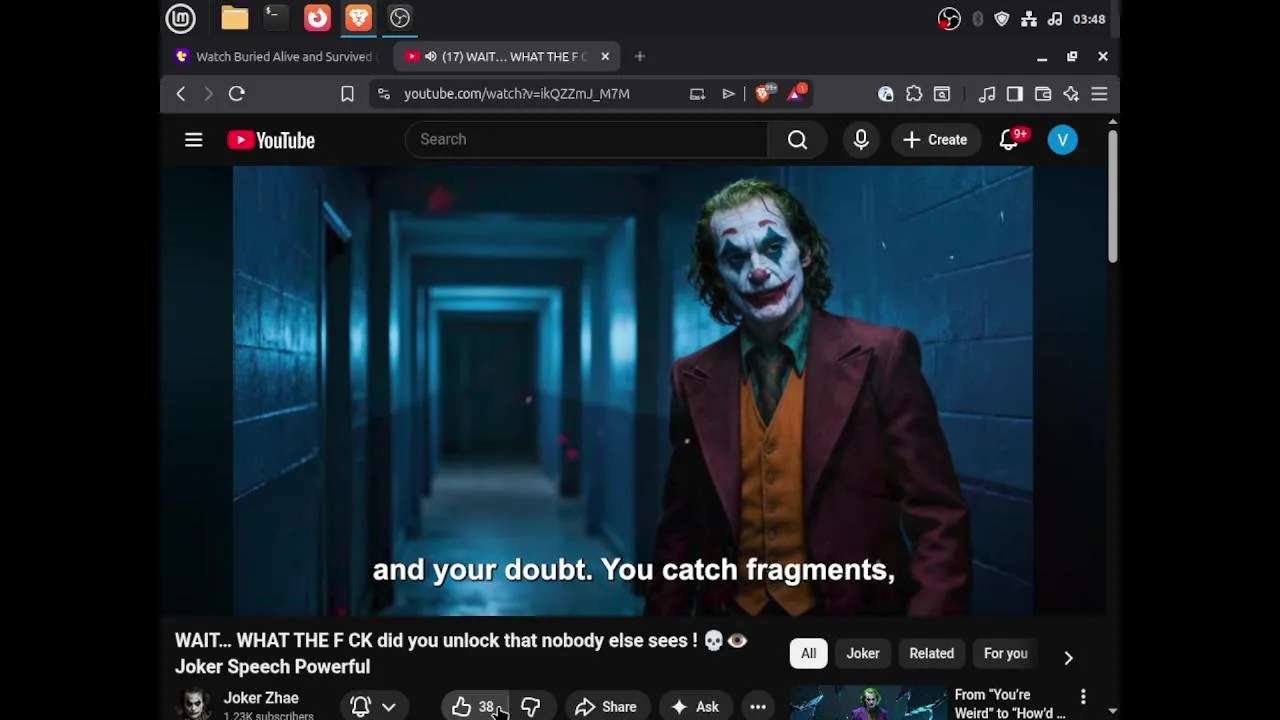Screen dimensions: 1280x720
Task: Go back to previous page
Action: click(x=181, y=94)
